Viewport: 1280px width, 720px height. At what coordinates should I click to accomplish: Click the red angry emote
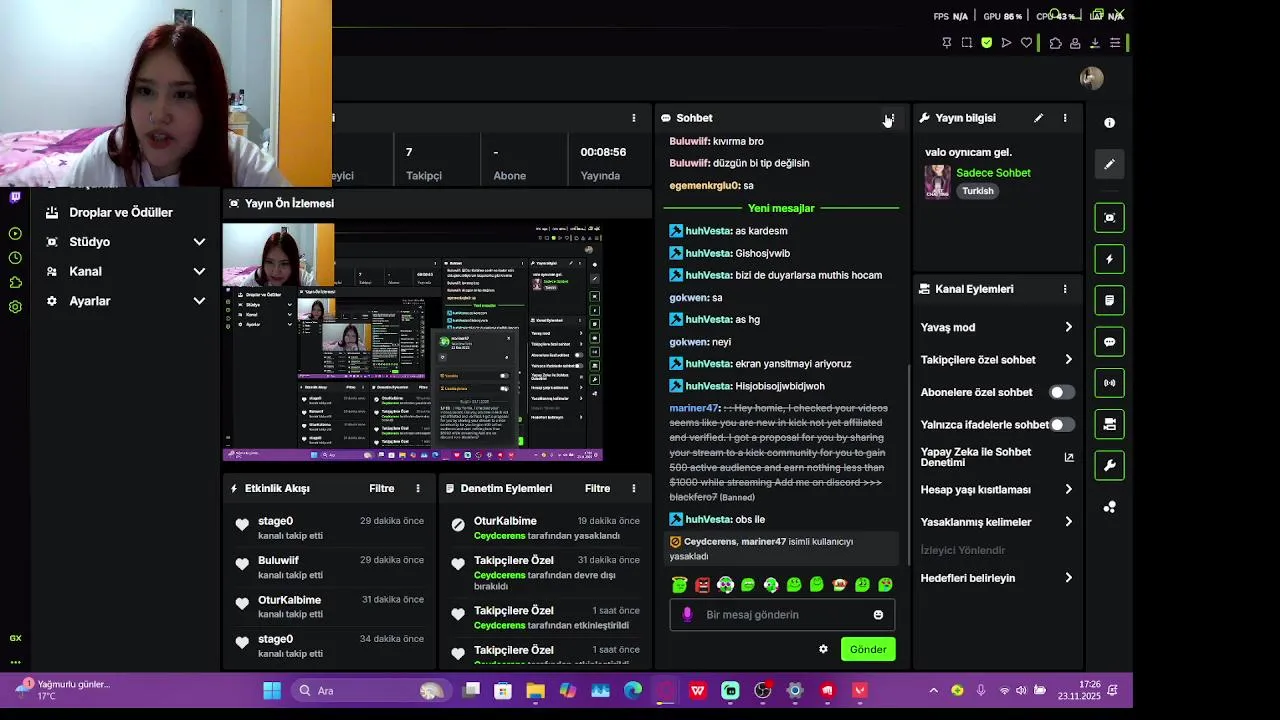click(702, 585)
